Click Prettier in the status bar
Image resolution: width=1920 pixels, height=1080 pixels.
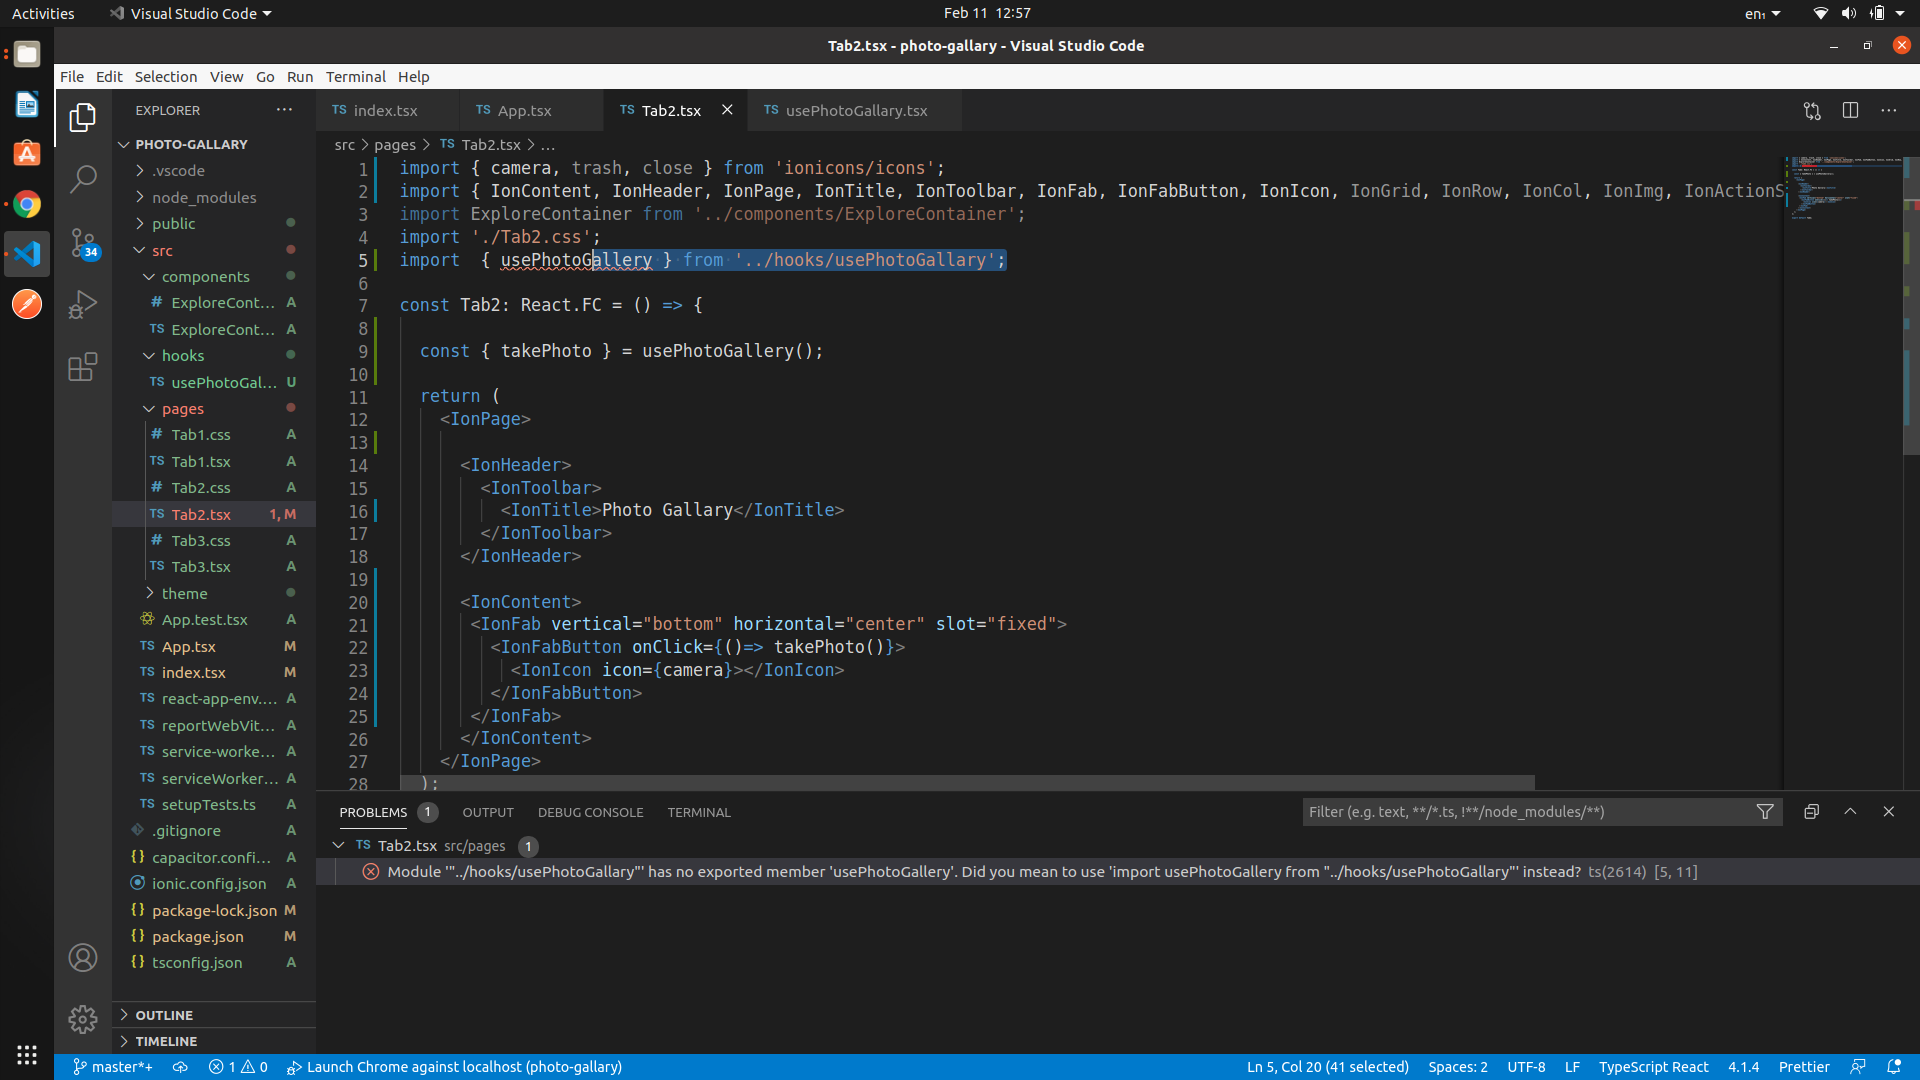coord(1804,1067)
